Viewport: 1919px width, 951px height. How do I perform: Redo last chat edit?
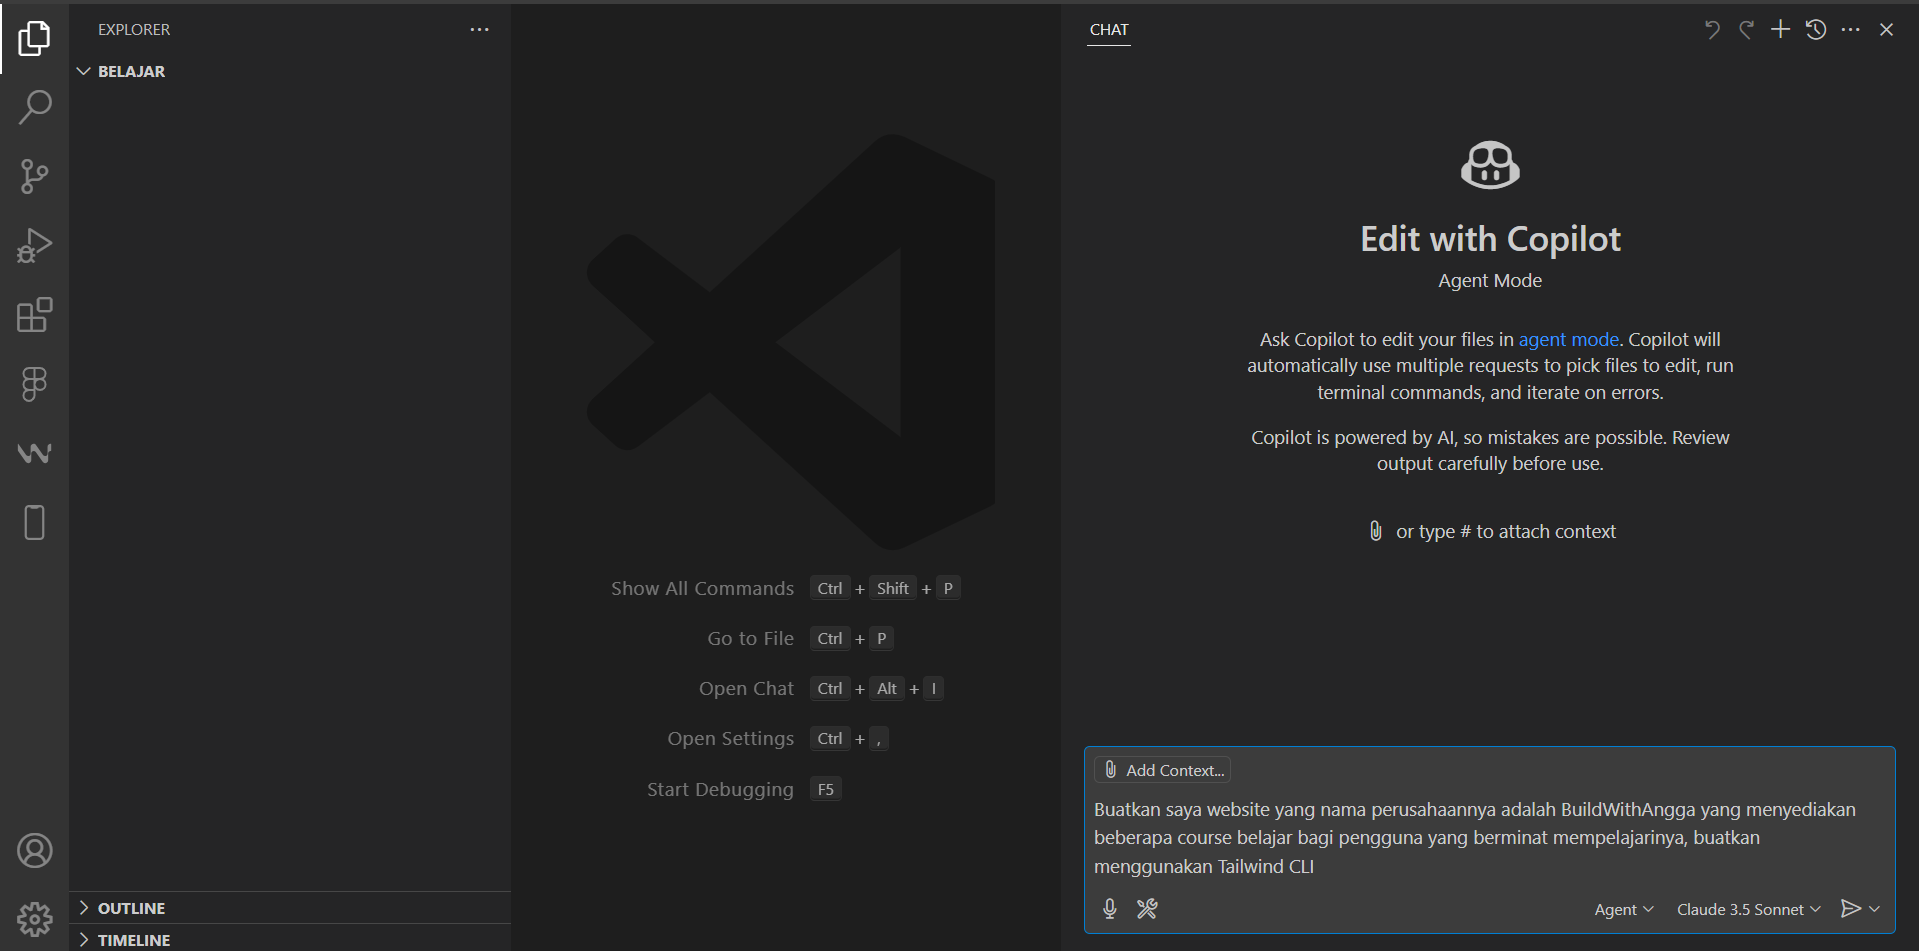(1746, 30)
